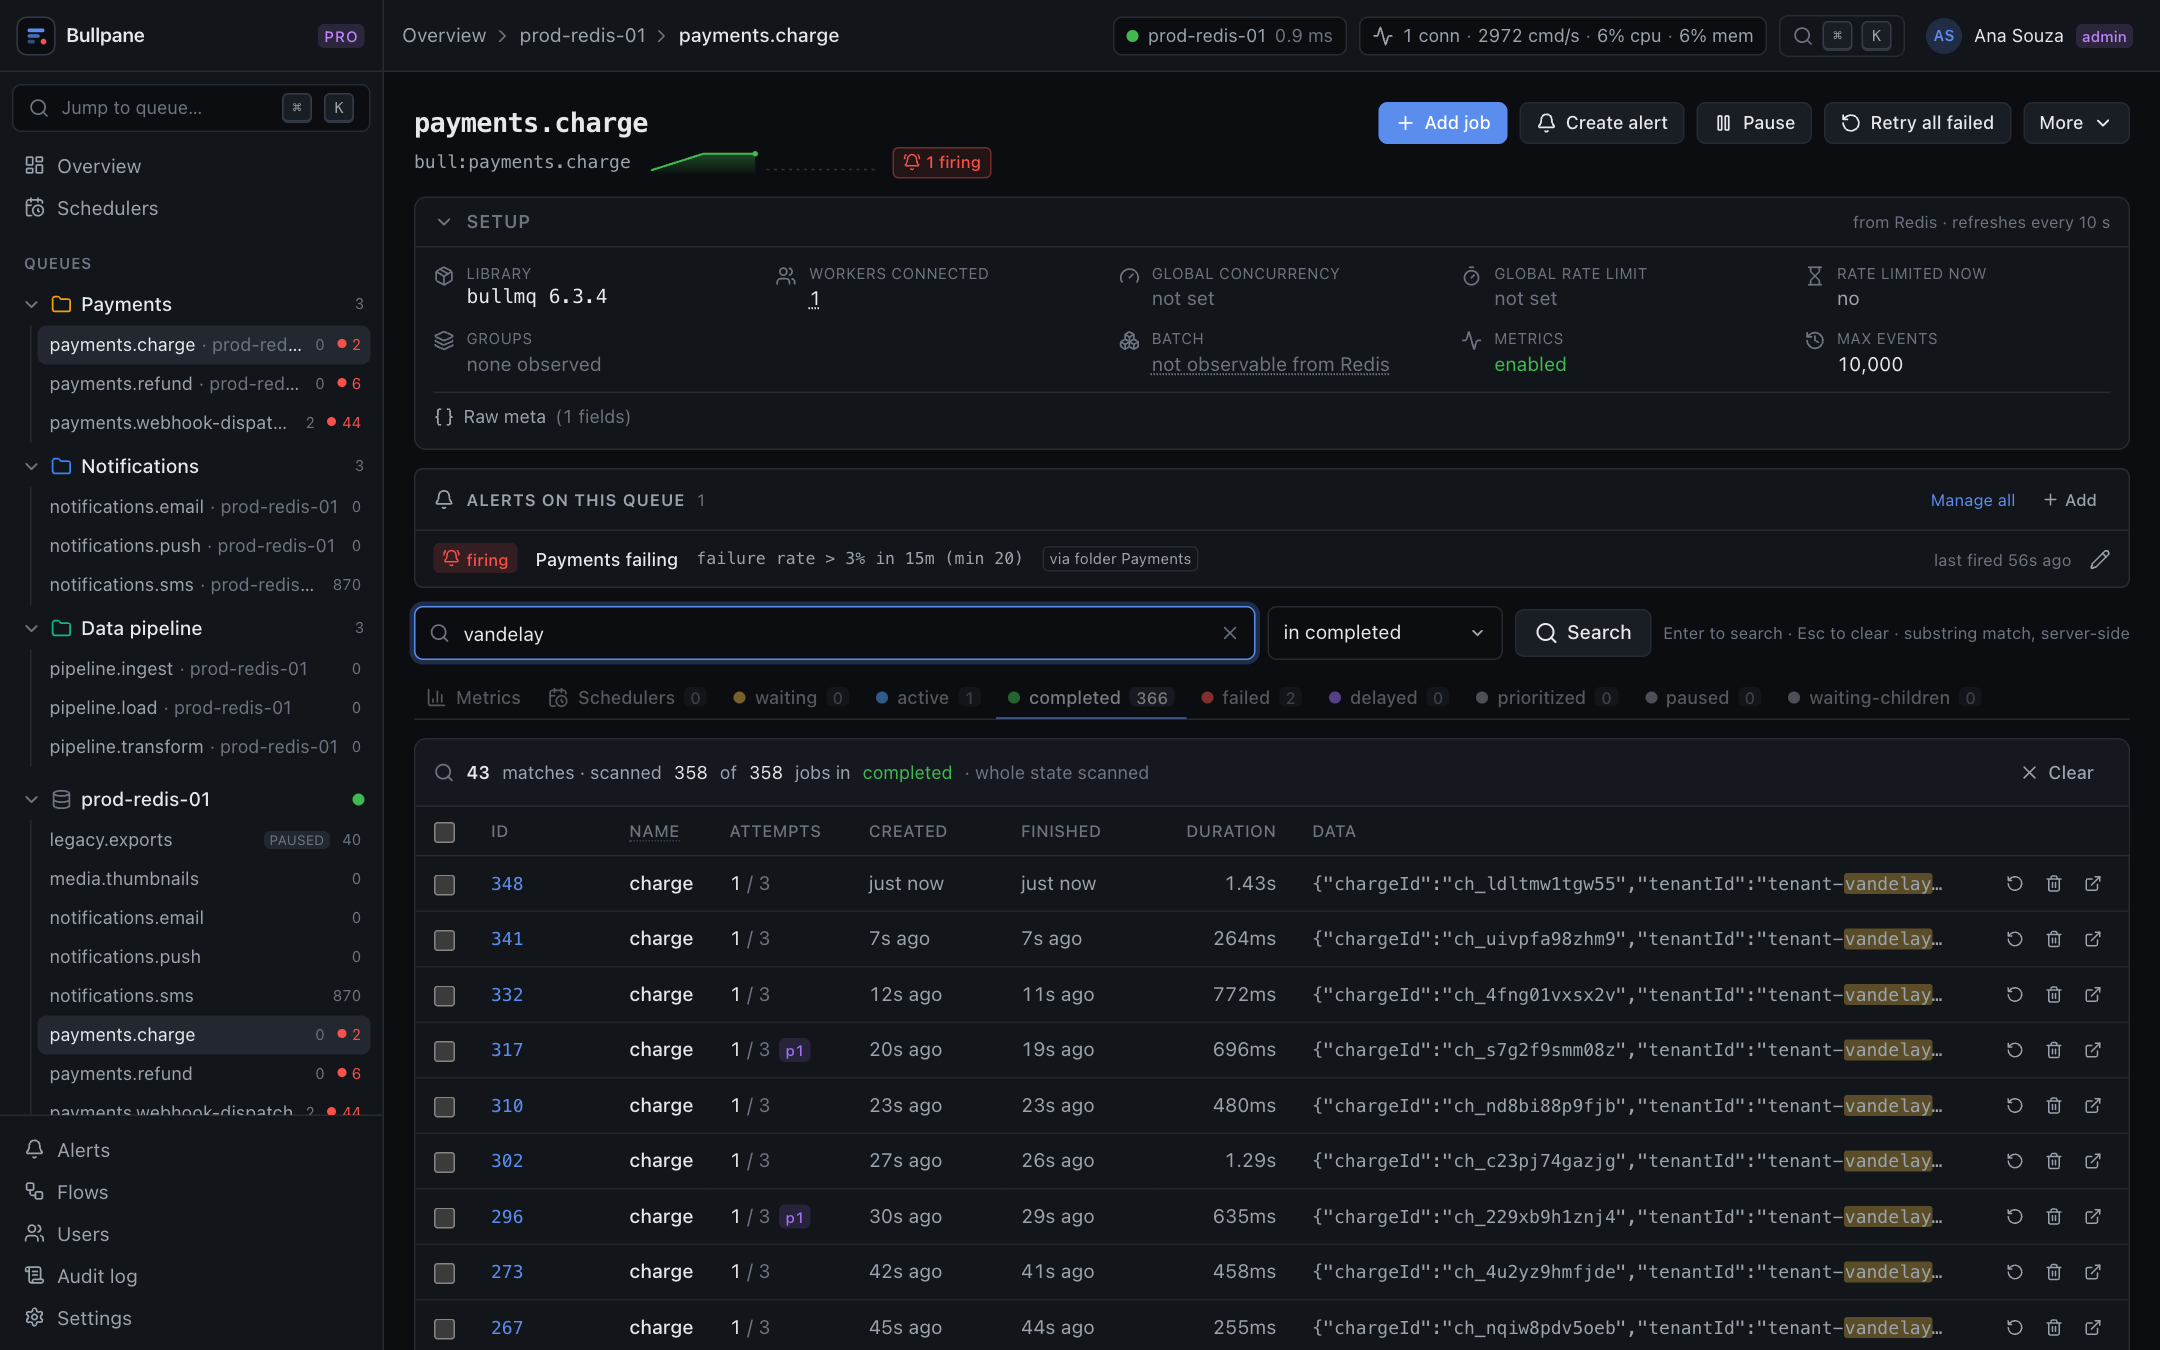The height and width of the screenshot is (1350, 2160).
Task: Open job 267 external link icon
Action: [x=2093, y=1328]
